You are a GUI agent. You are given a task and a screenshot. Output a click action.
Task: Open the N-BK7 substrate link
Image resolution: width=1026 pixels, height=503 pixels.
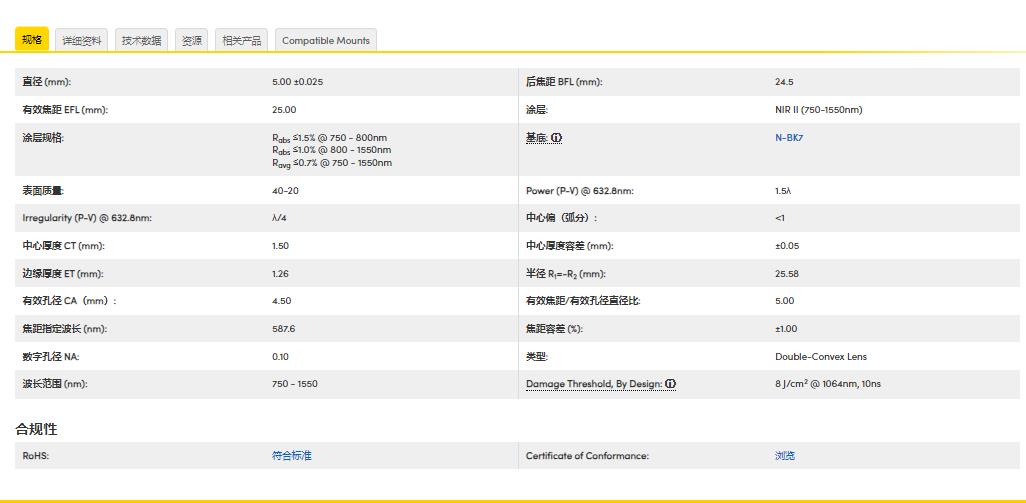point(789,138)
